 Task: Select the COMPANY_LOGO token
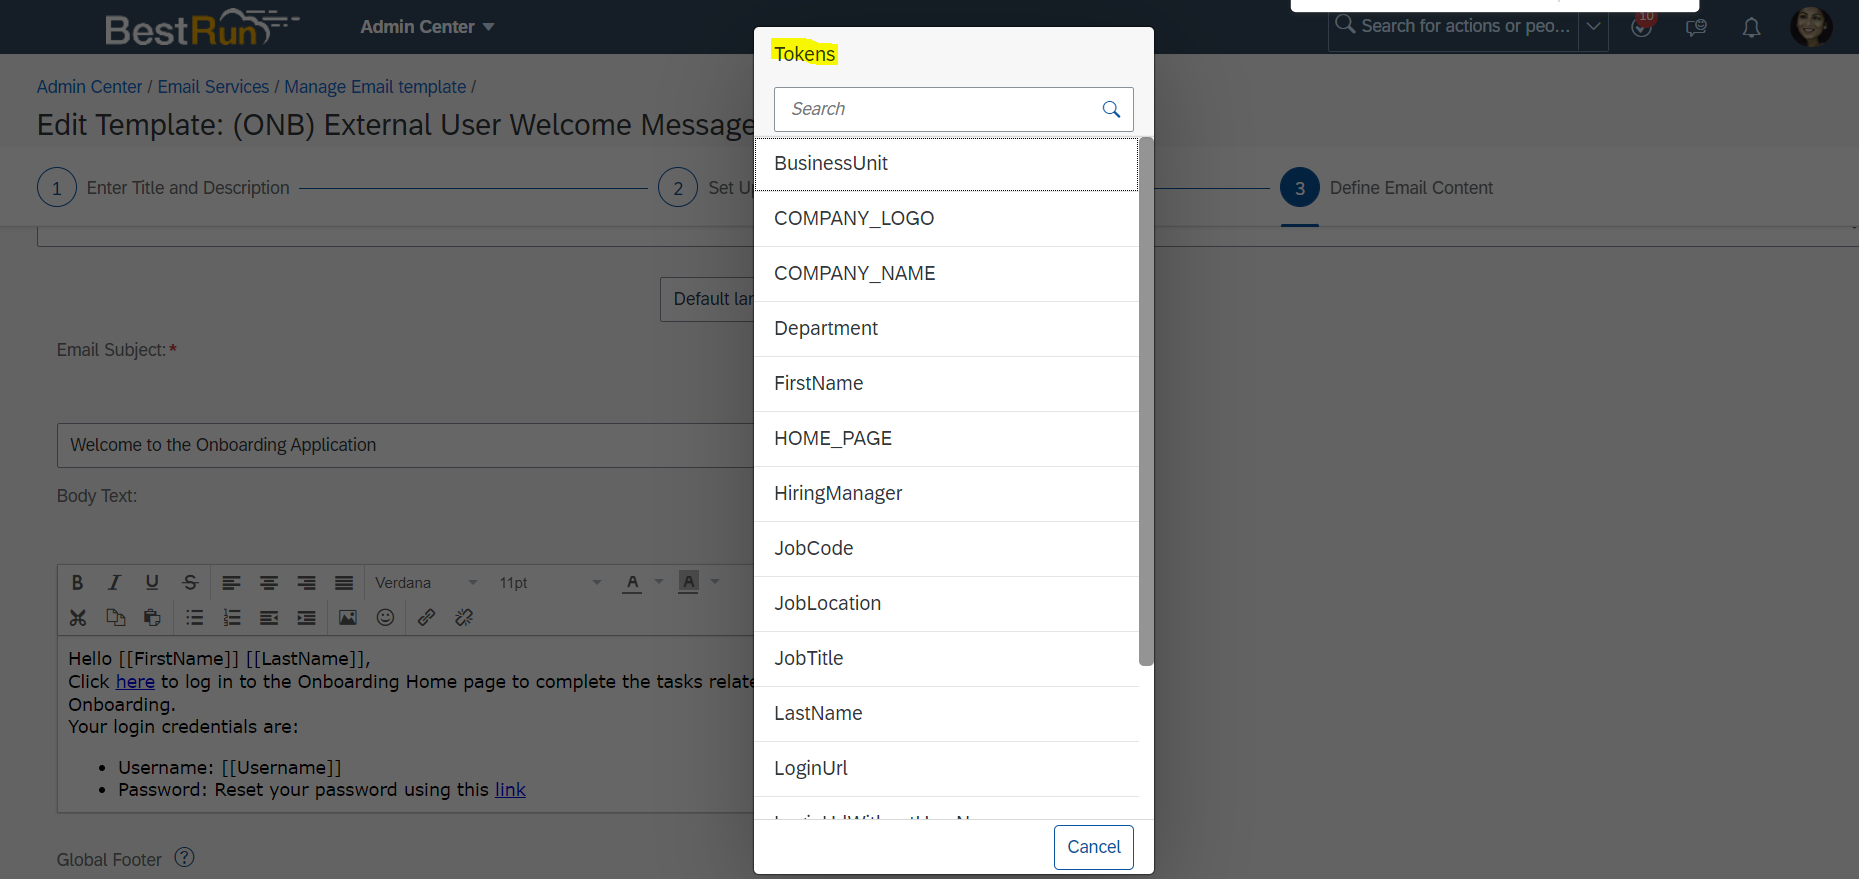pyautogui.click(x=946, y=219)
